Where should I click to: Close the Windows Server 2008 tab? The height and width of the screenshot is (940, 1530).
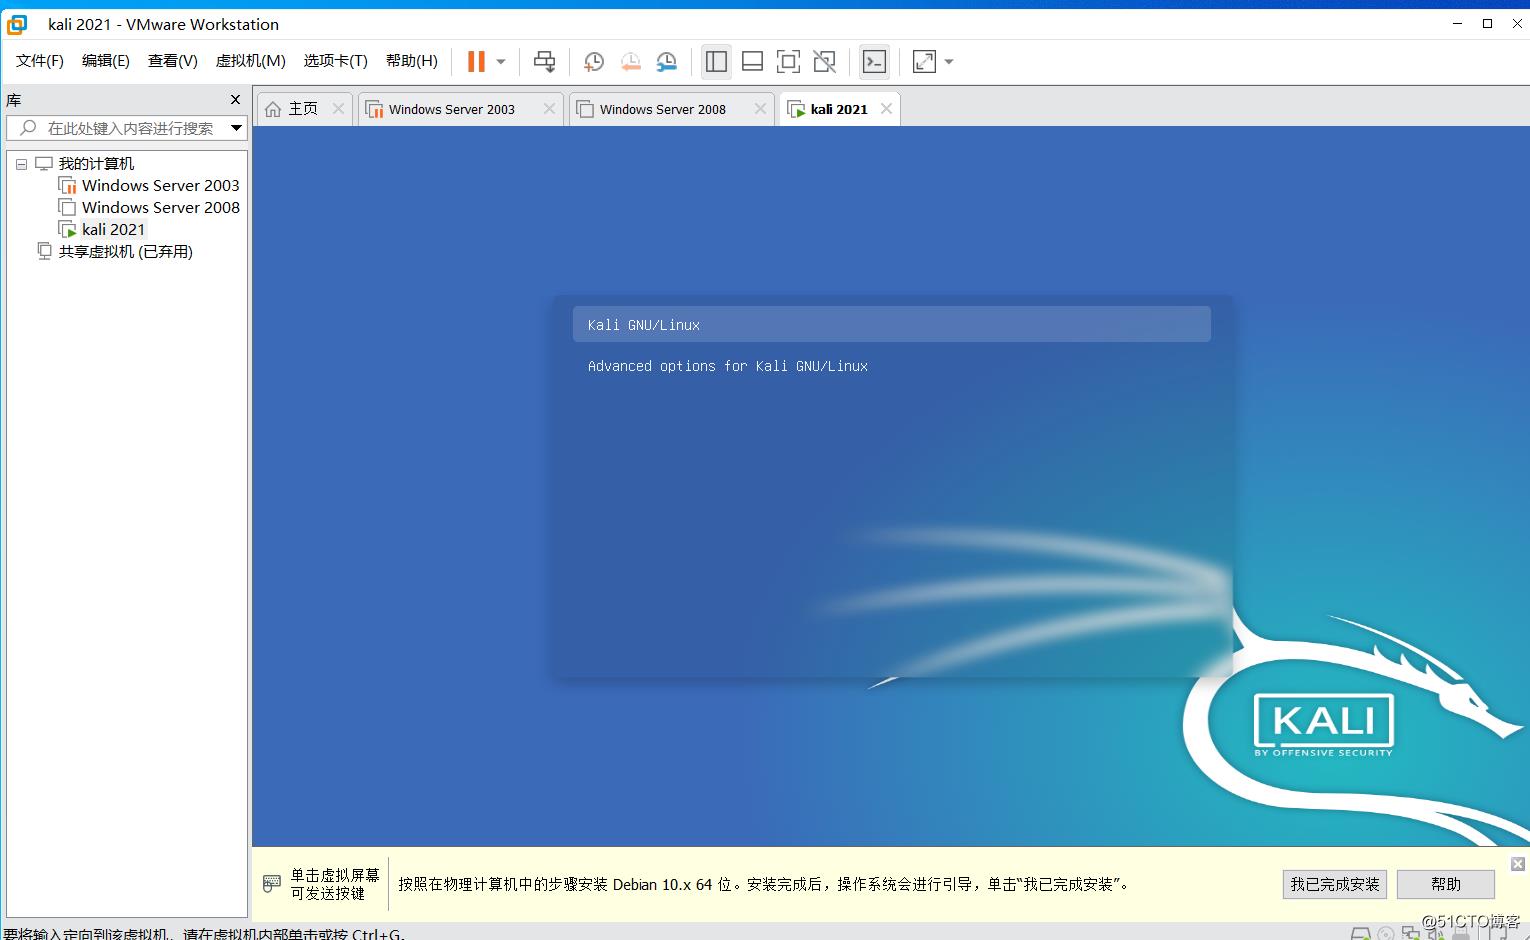click(760, 109)
